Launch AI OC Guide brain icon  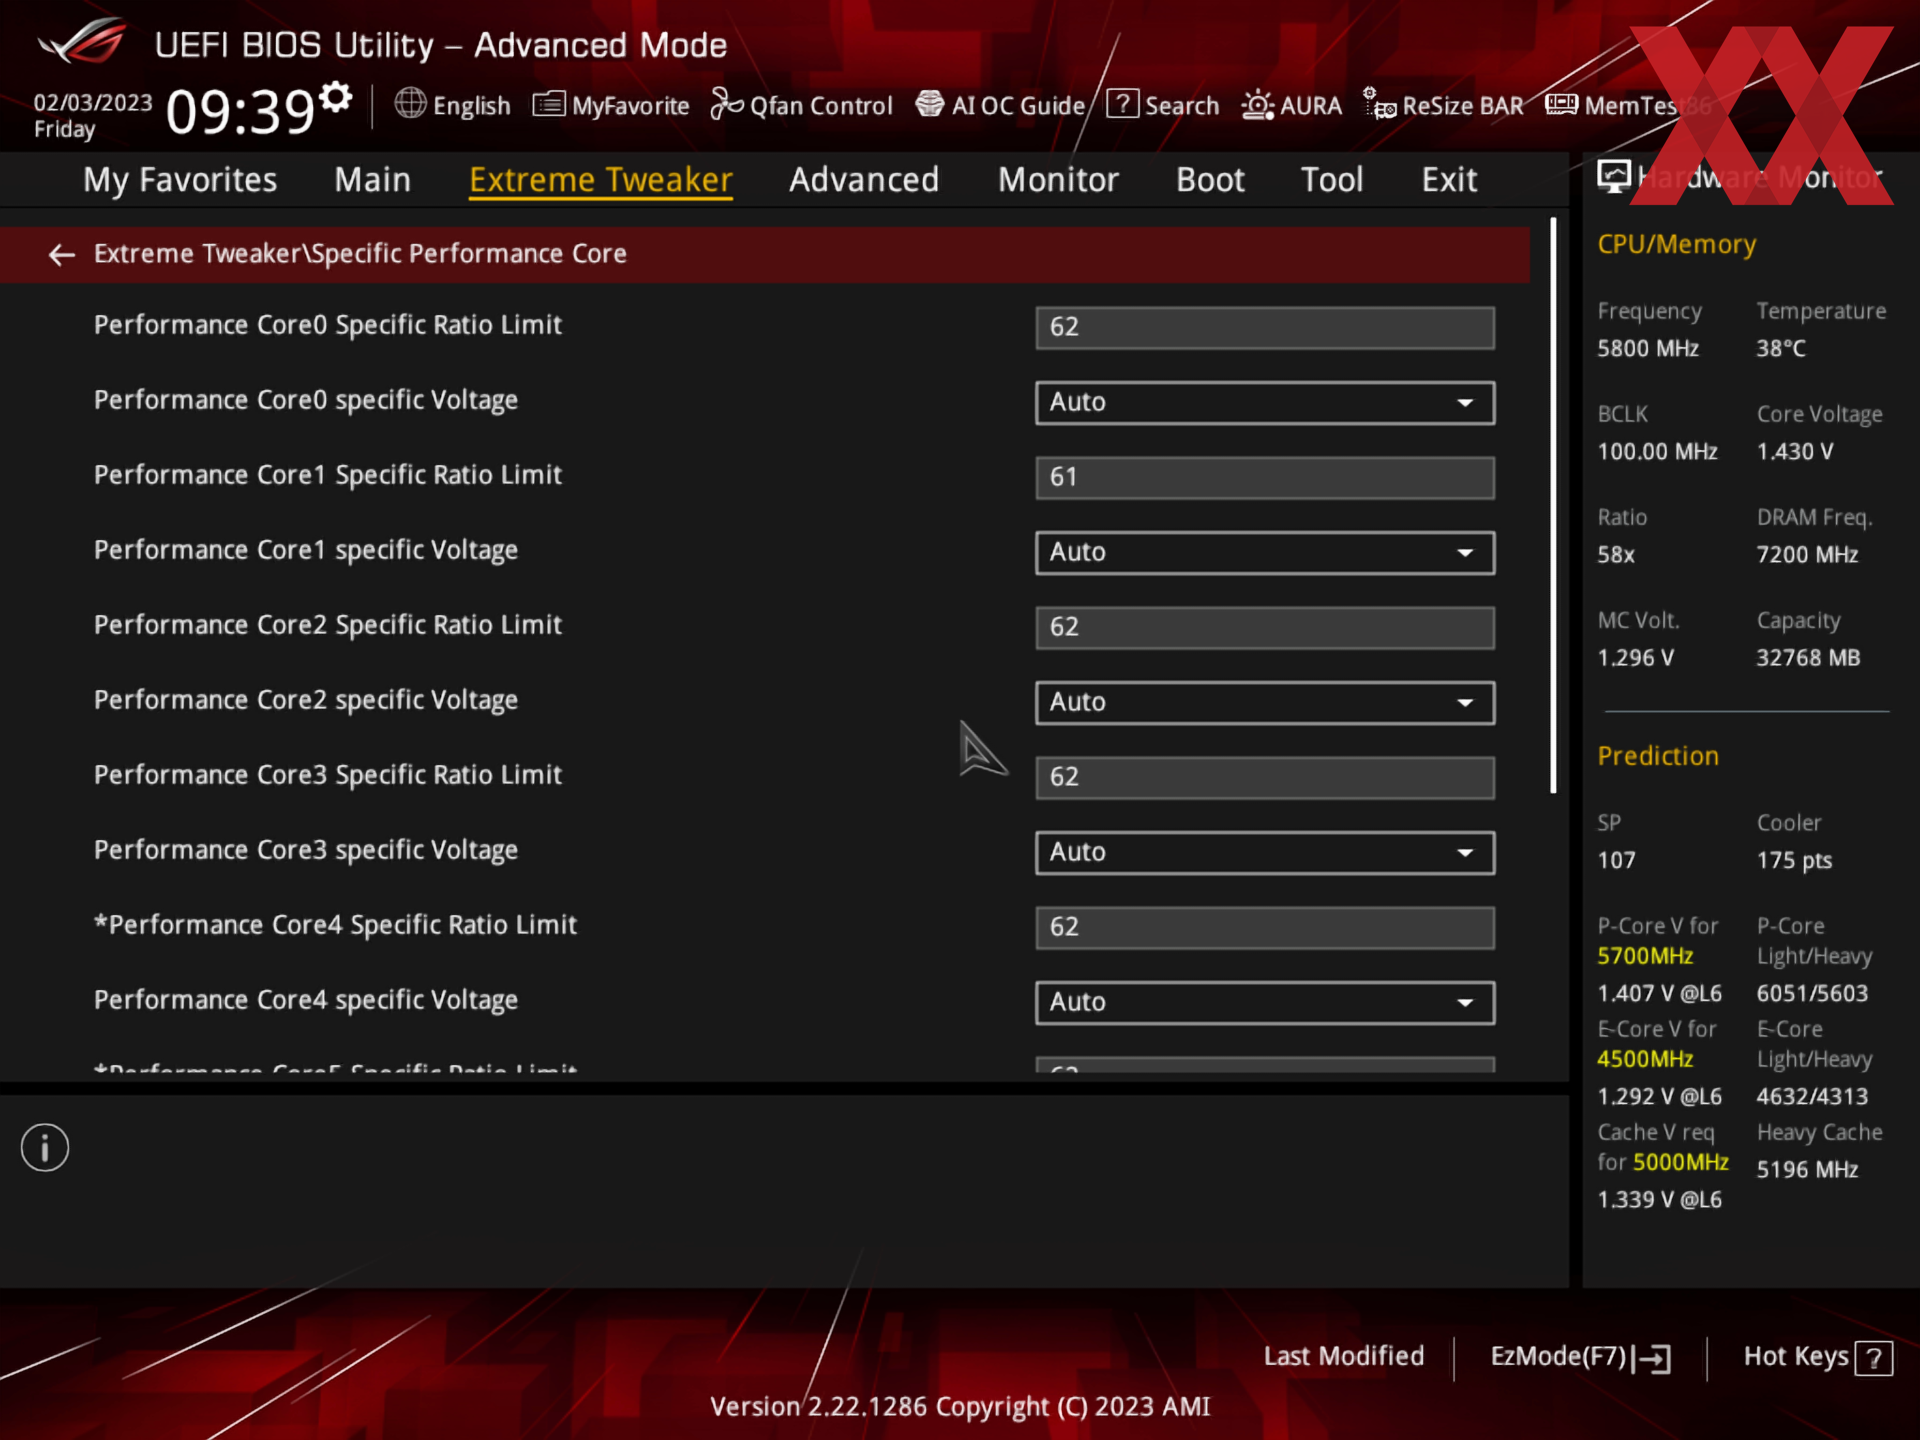coord(929,104)
